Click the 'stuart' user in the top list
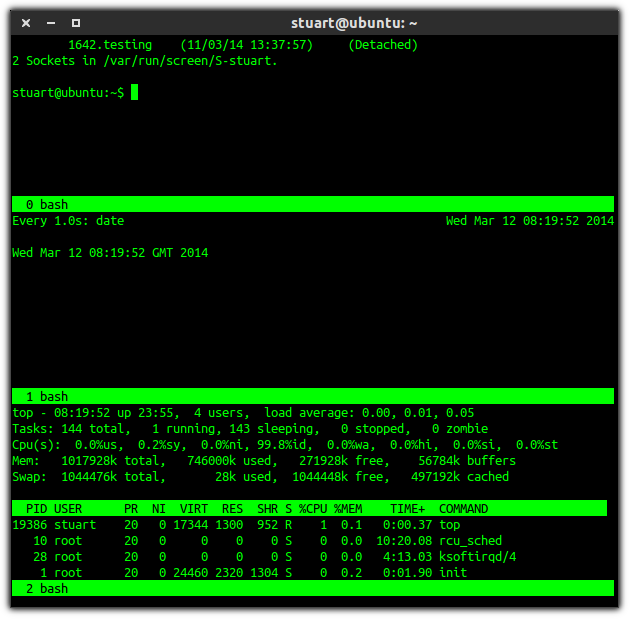This screenshot has height=620, width=631. tap(75, 525)
